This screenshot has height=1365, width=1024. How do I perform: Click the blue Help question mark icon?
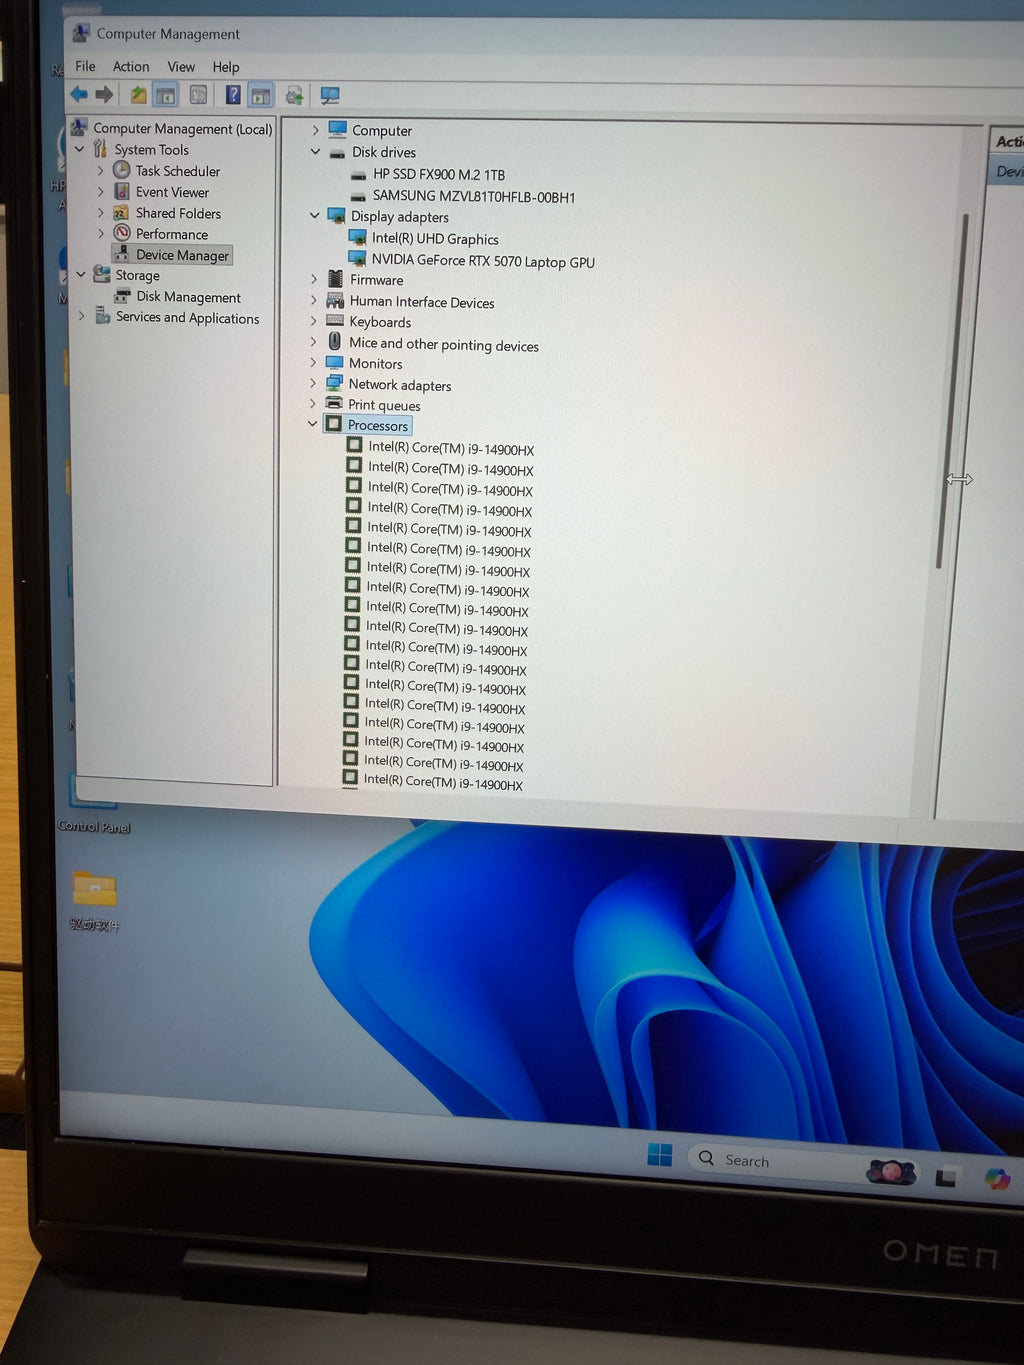[232, 95]
